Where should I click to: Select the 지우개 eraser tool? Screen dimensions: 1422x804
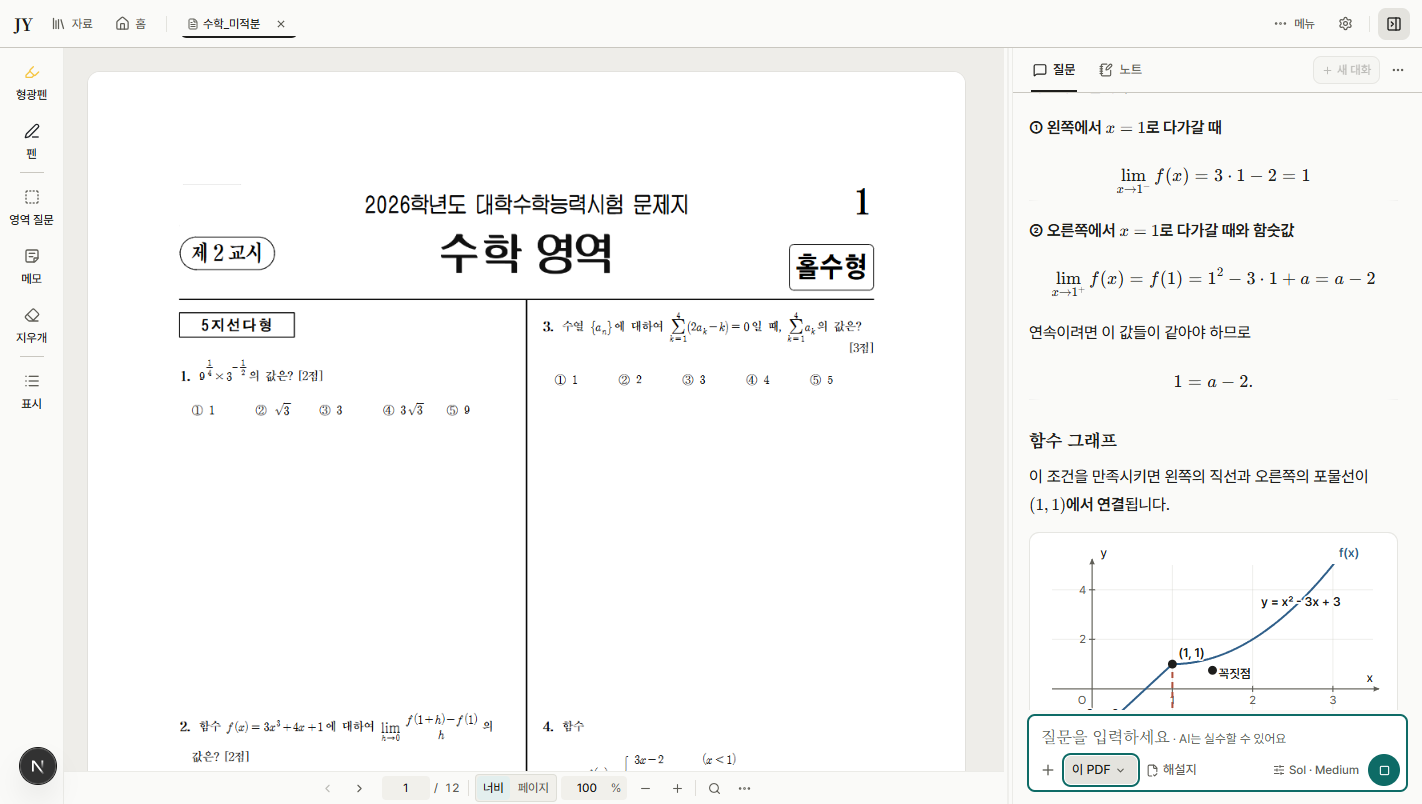coord(32,325)
